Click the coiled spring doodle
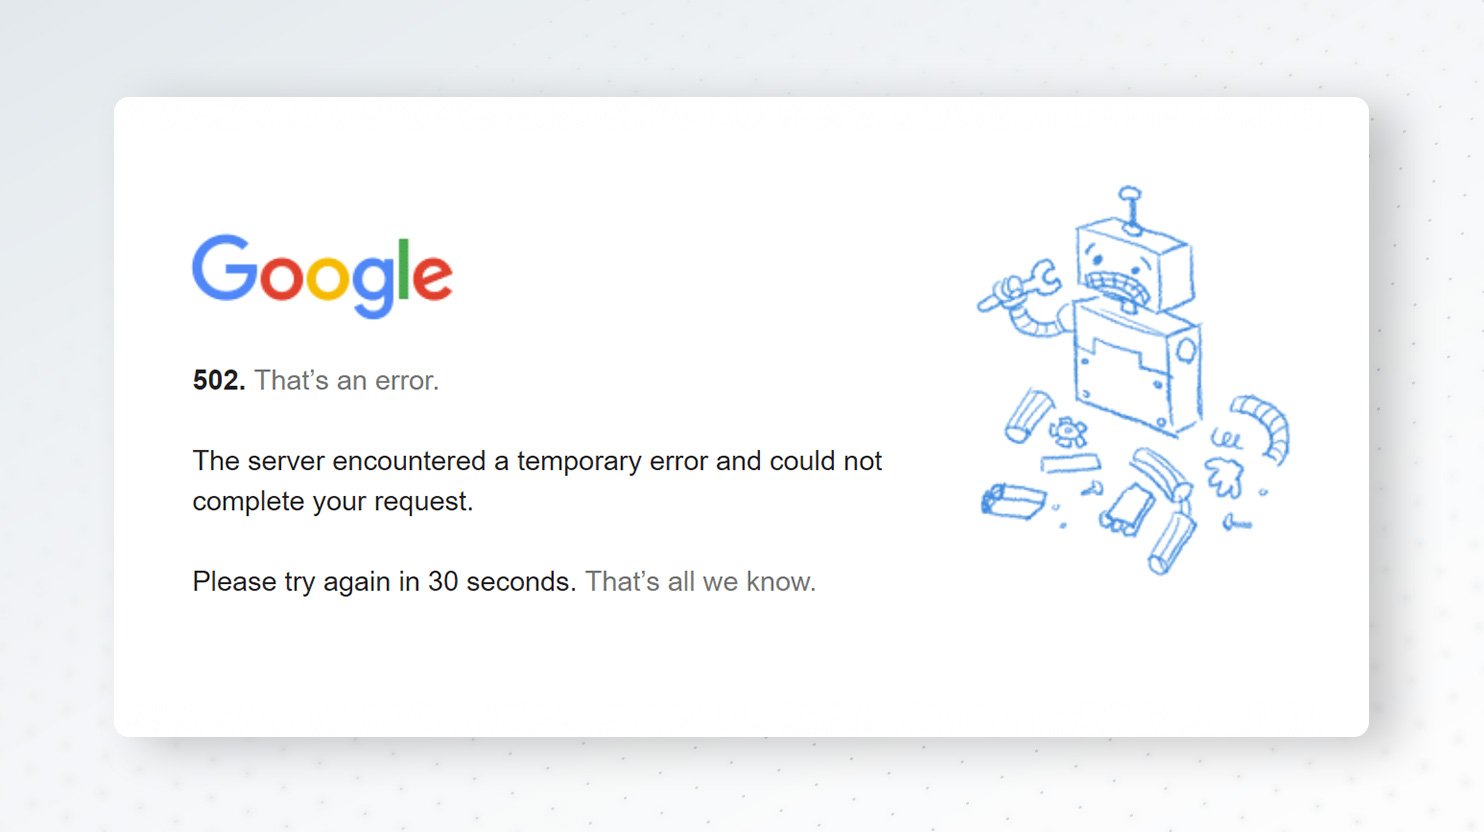1484x832 pixels. (1226, 438)
